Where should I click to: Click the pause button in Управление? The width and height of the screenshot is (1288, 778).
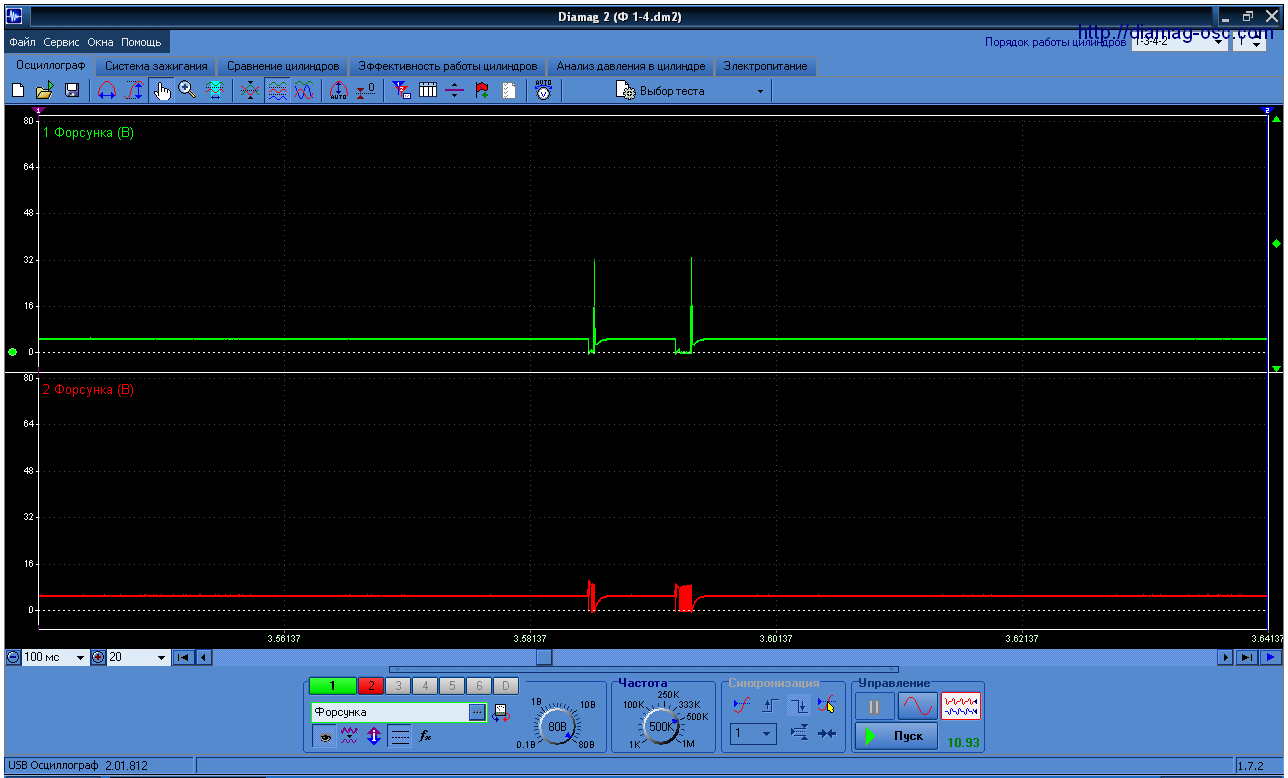[874, 707]
